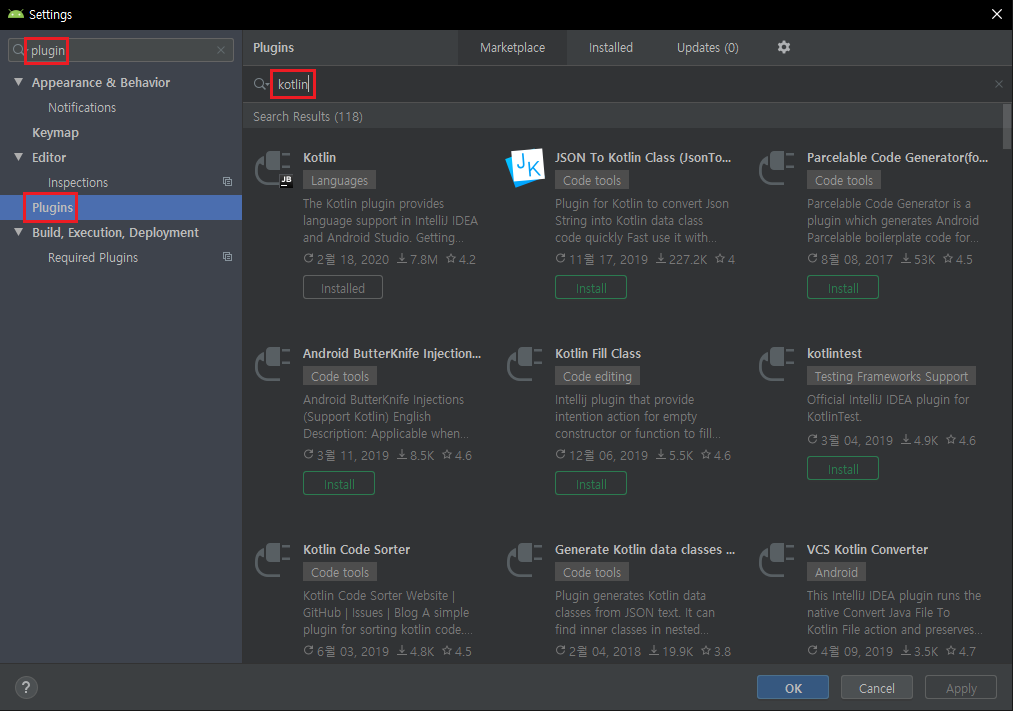Open JSON To Kotlin Class title
Screen dimensions: 1013x711
(x=643, y=157)
